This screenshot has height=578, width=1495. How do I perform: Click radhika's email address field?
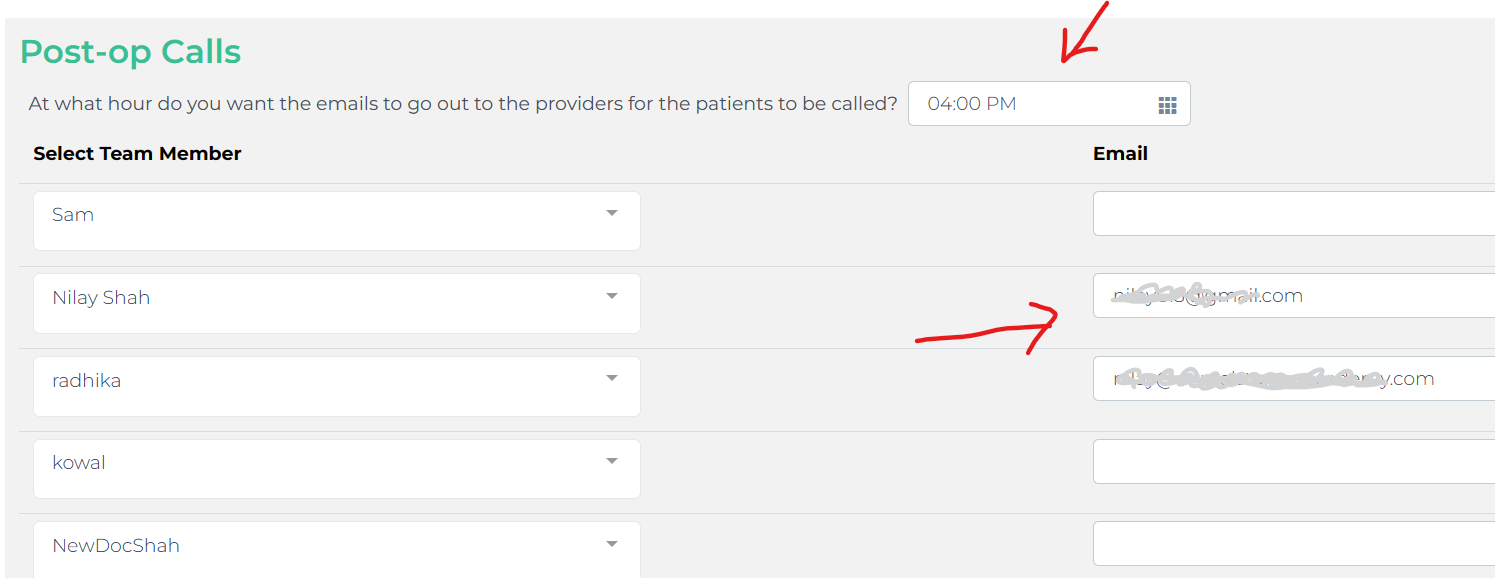[x=1294, y=379]
